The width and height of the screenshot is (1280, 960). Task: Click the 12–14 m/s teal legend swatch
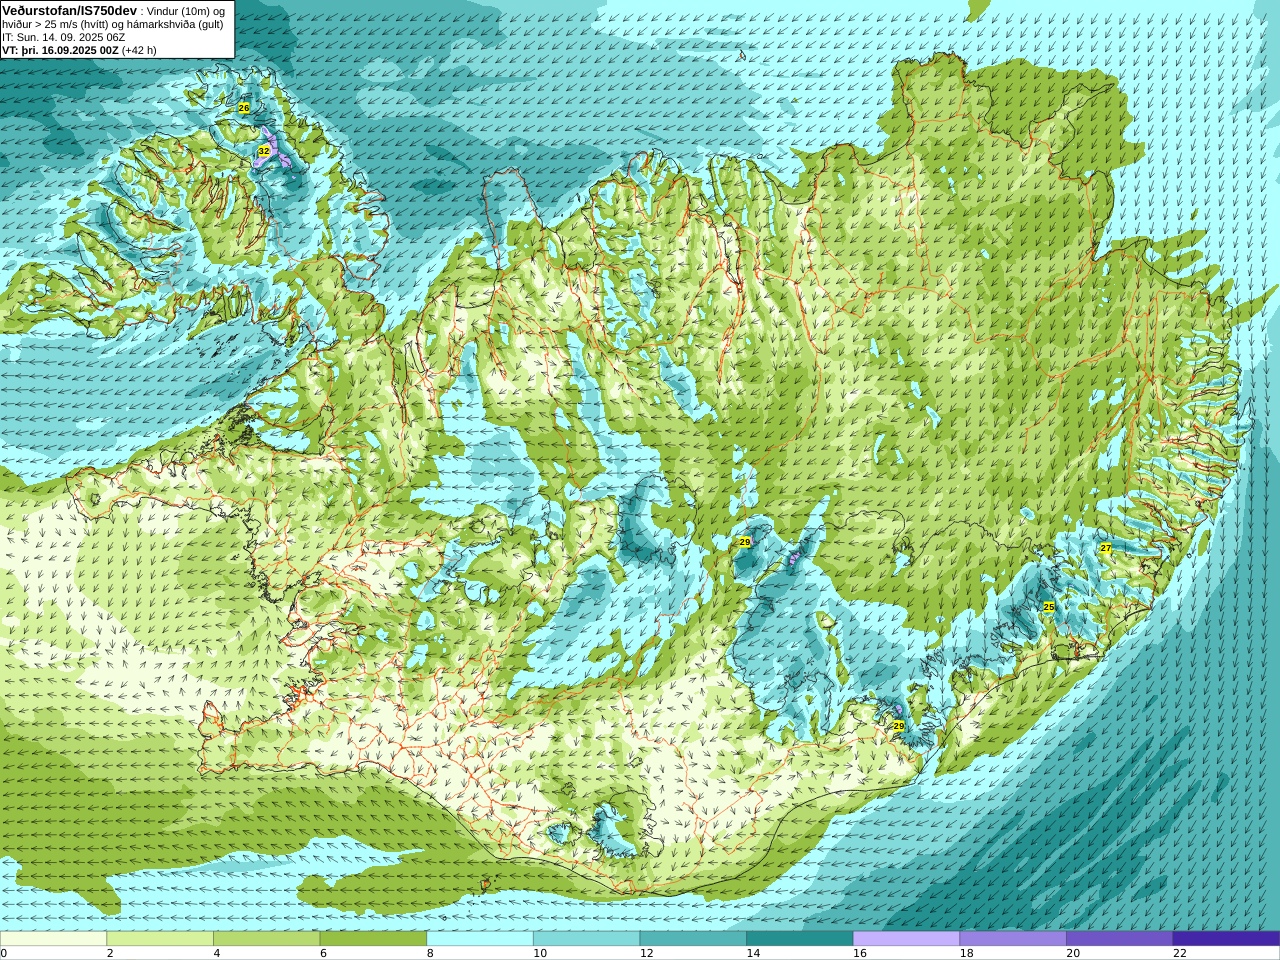pos(693,939)
